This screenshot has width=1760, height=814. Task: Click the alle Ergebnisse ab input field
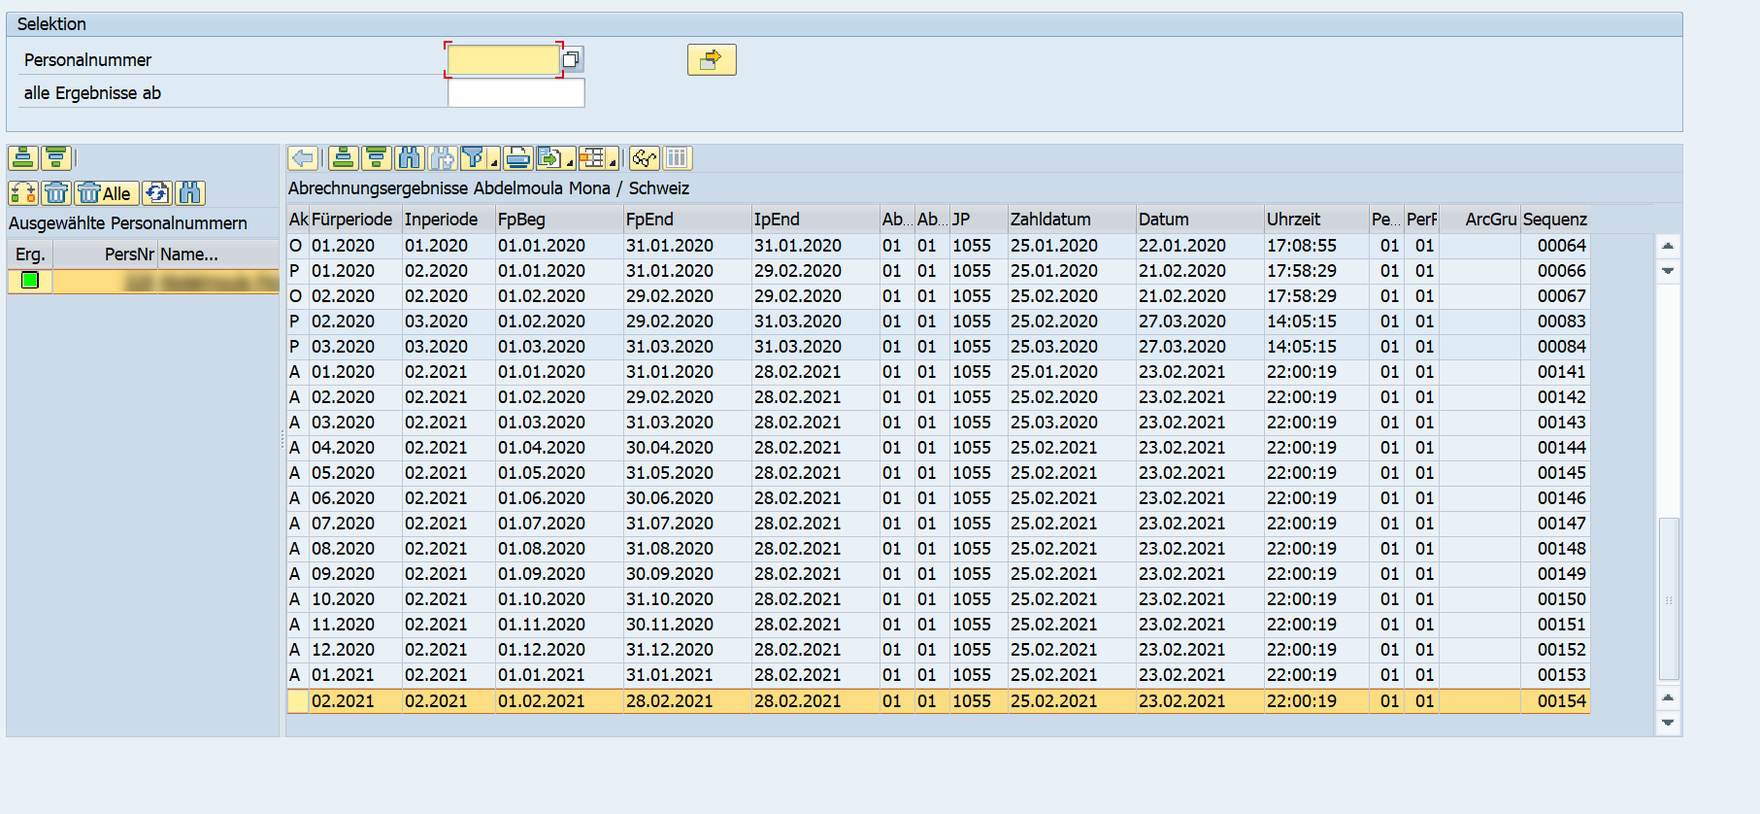pos(516,93)
